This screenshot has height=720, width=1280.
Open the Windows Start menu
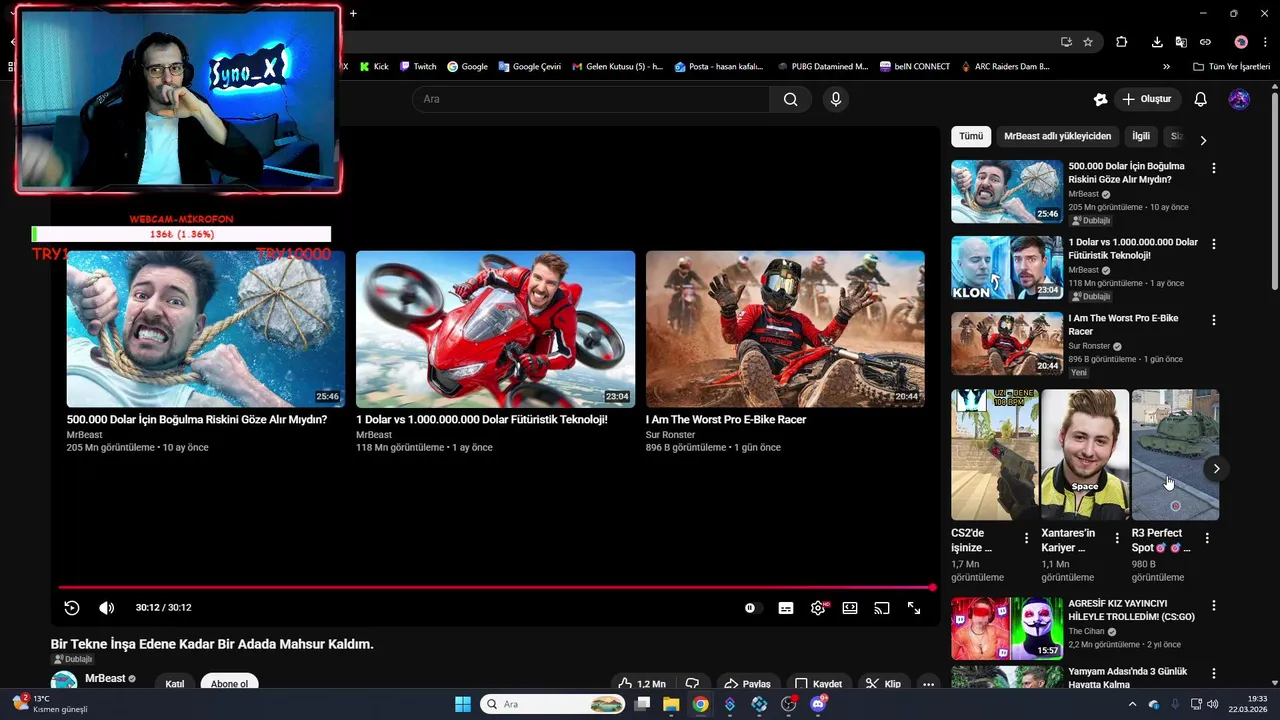coord(463,704)
